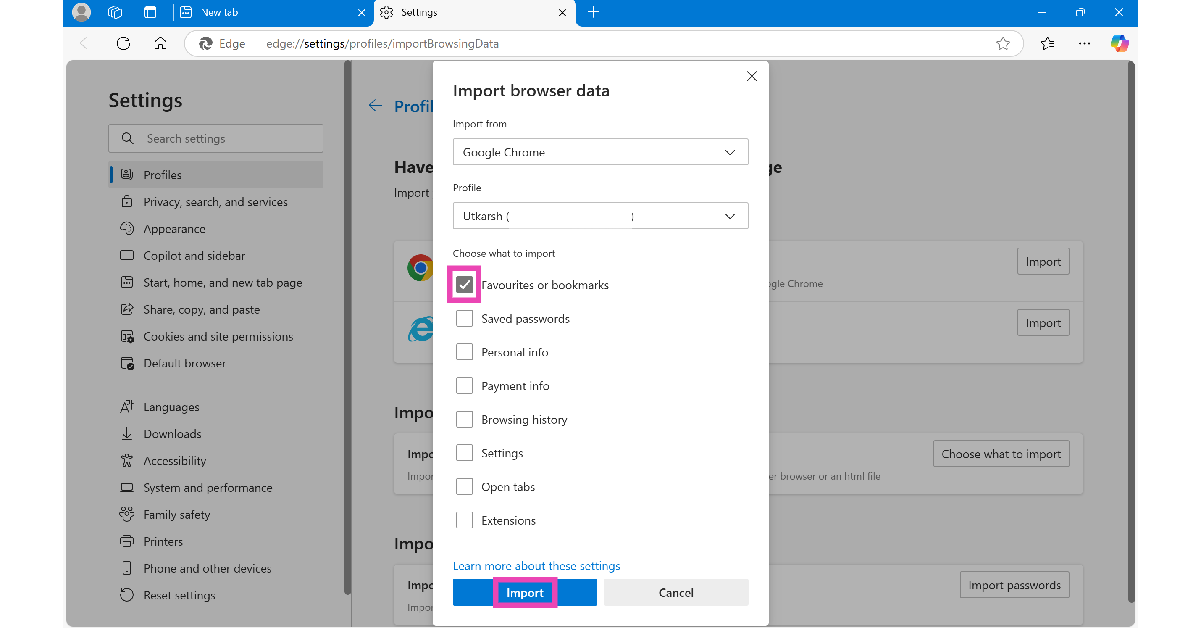The height and width of the screenshot is (628, 1200).
Task: Enable the Saved passwords checkbox
Action: point(464,319)
